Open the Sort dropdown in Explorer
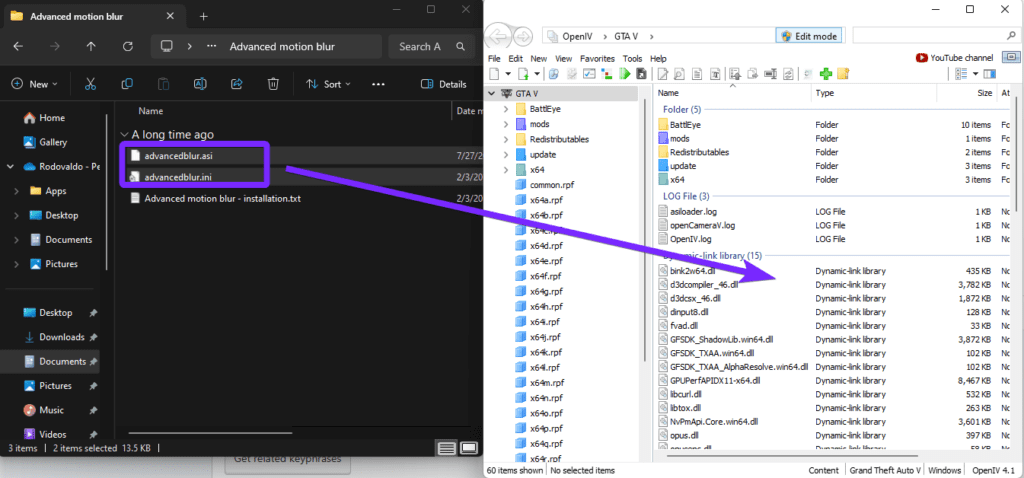1024x478 pixels. (x=328, y=84)
